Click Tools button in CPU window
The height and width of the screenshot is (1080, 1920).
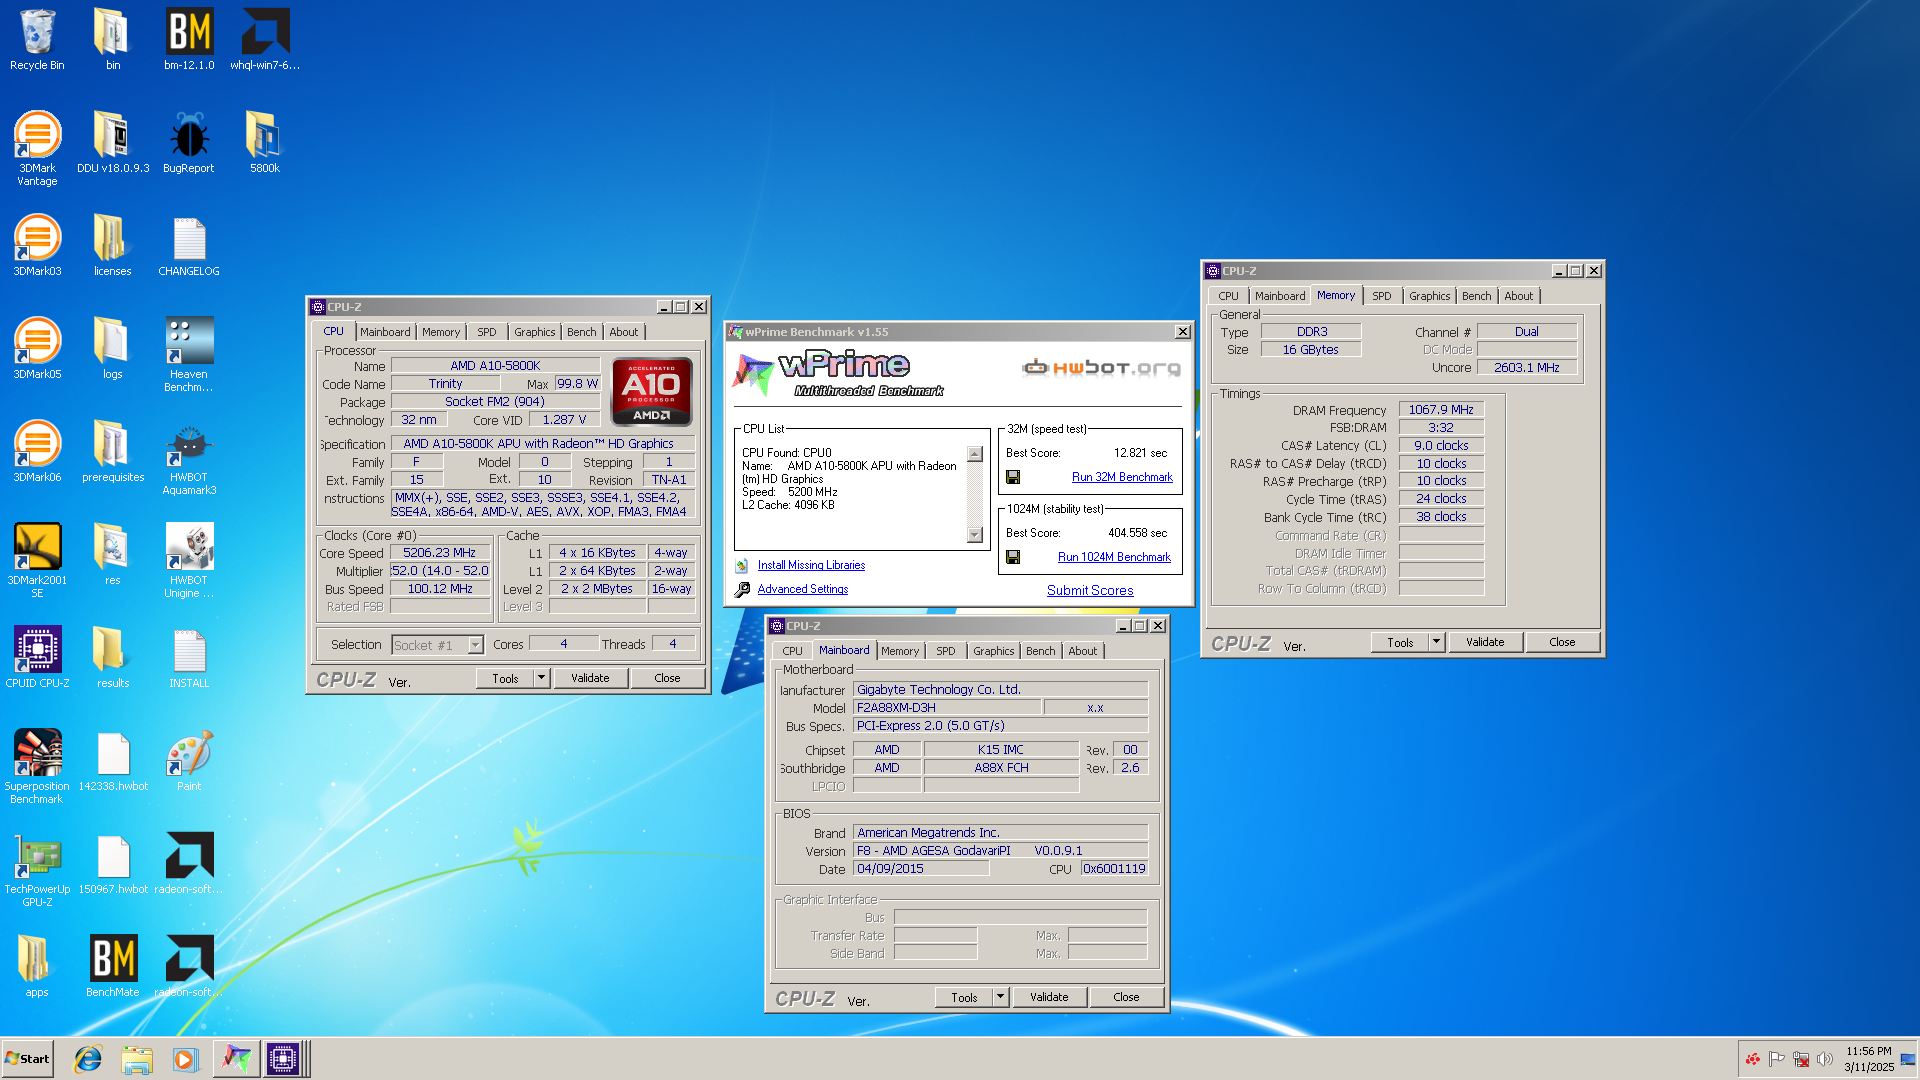(x=505, y=678)
